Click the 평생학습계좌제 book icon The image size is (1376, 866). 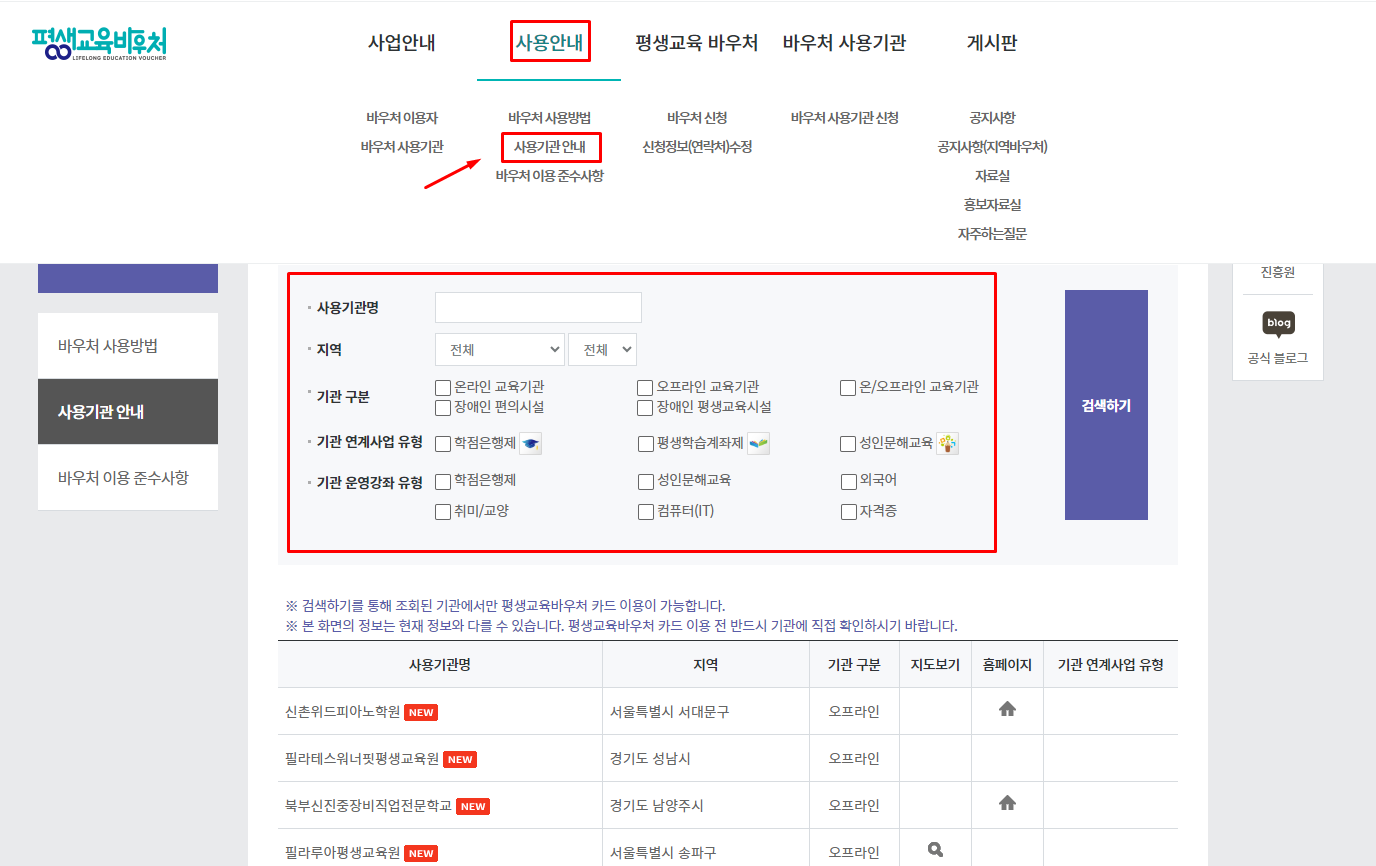pos(757,443)
